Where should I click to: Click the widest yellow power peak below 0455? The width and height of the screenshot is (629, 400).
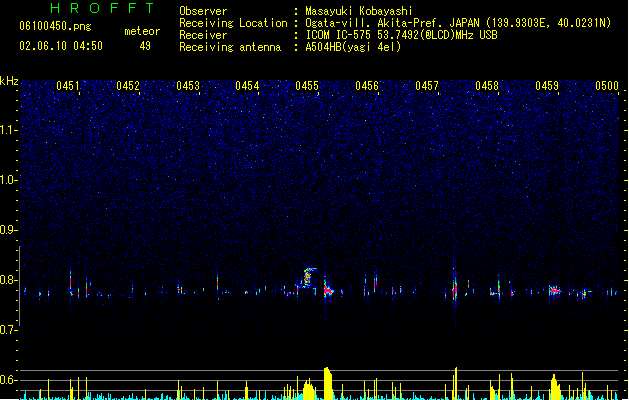point(328,383)
